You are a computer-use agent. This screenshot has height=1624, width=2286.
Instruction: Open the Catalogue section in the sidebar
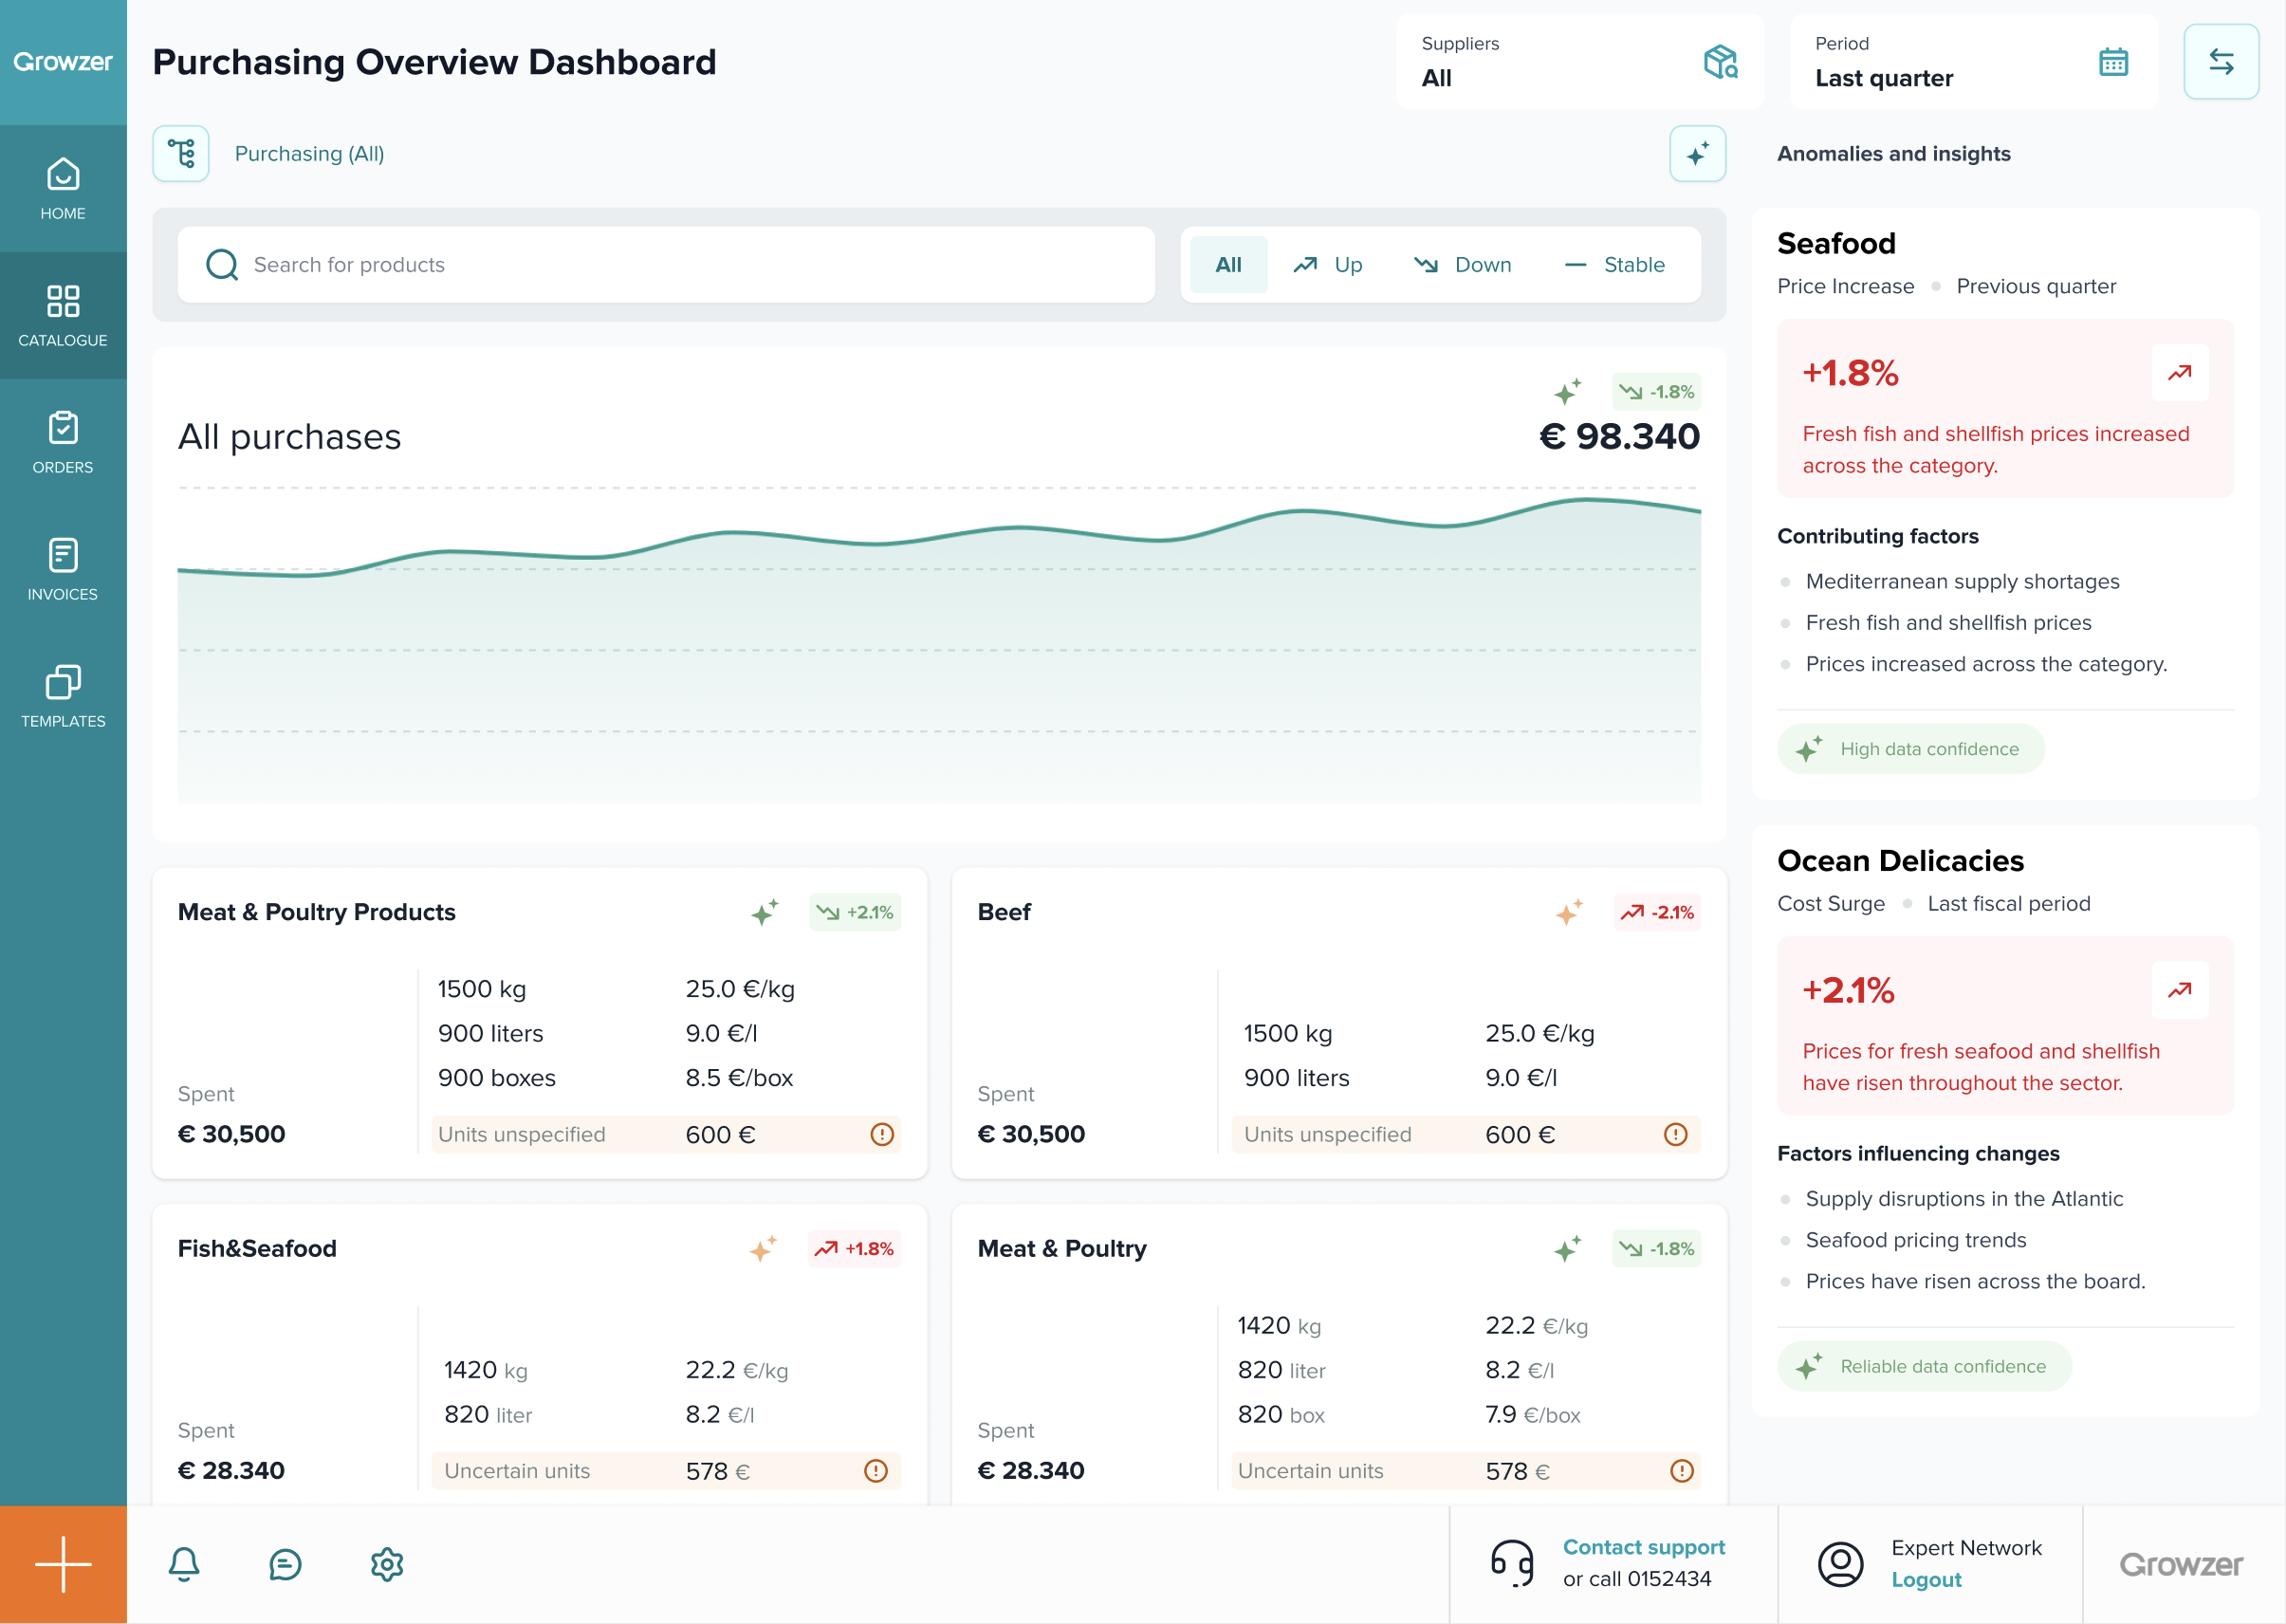[x=63, y=315]
